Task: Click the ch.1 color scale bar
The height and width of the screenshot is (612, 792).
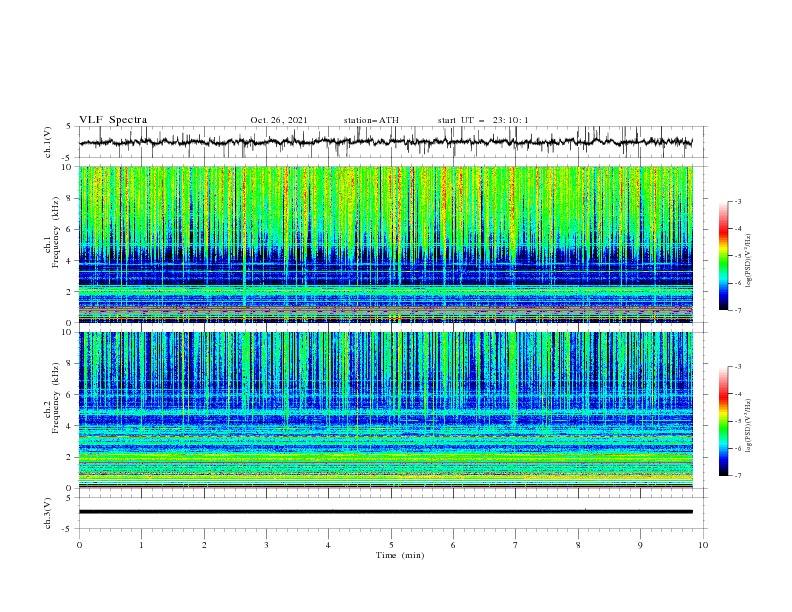Action: point(723,256)
